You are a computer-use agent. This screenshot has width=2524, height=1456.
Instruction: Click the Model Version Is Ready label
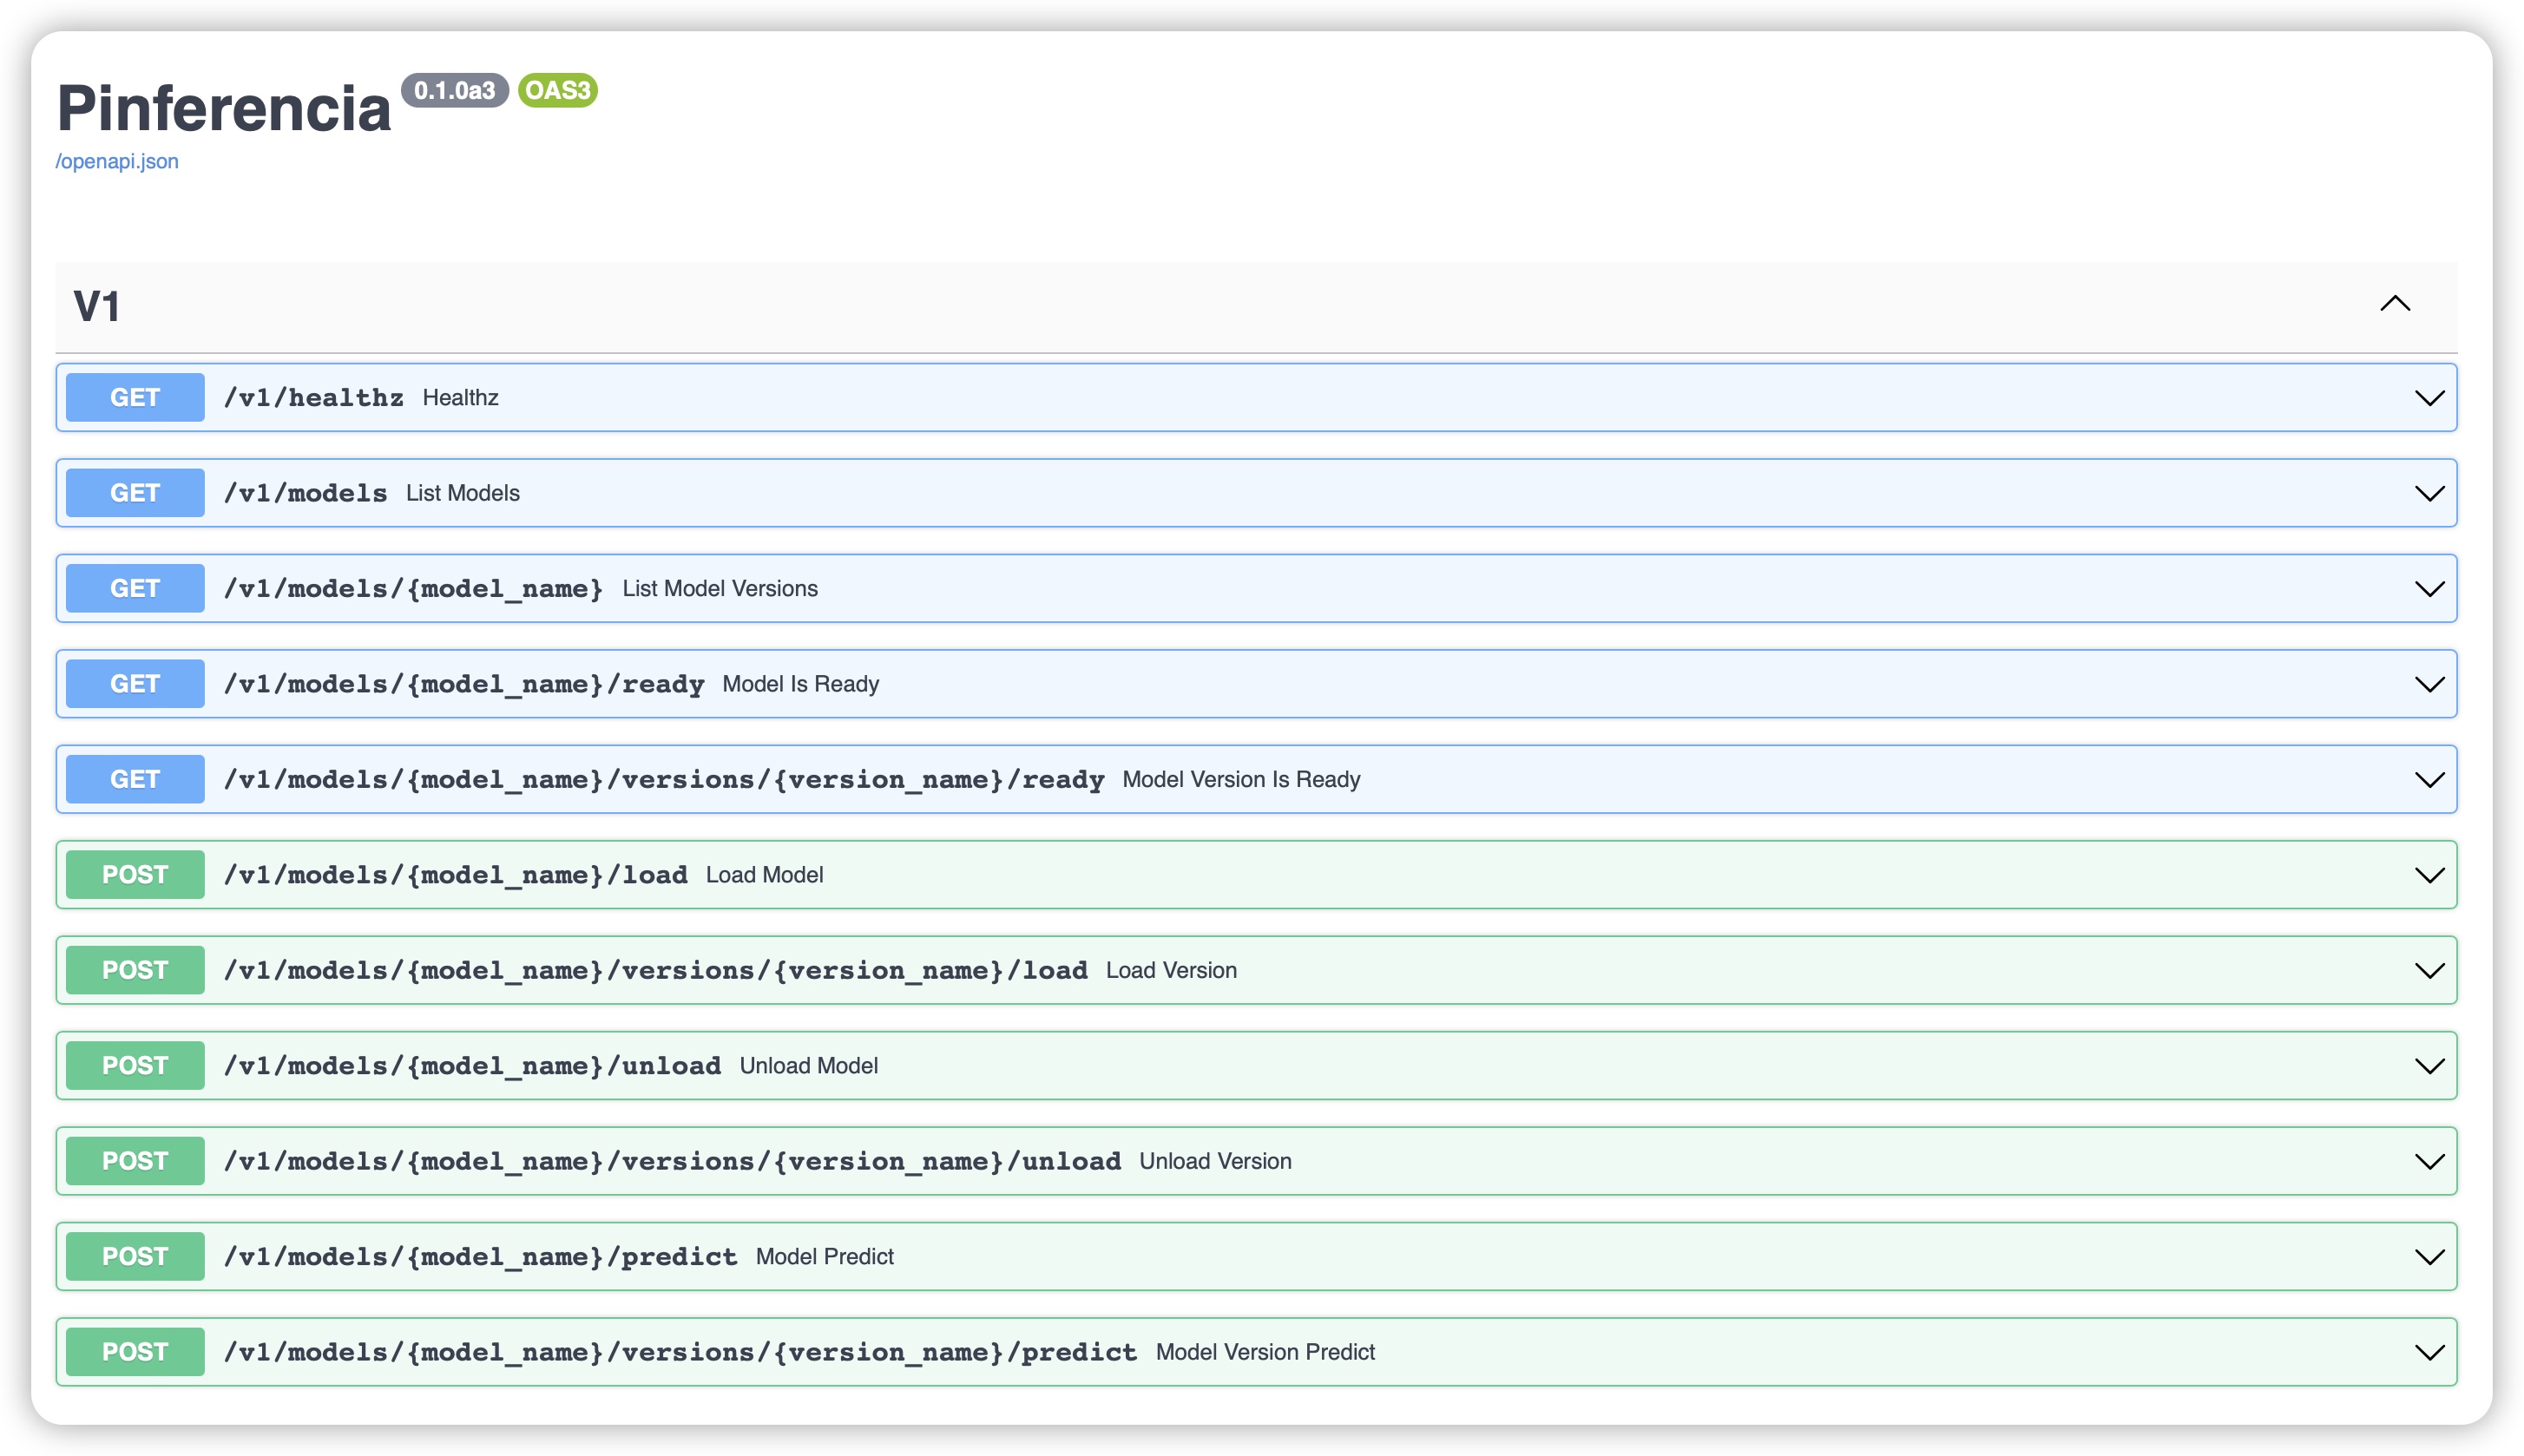click(1241, 780)
